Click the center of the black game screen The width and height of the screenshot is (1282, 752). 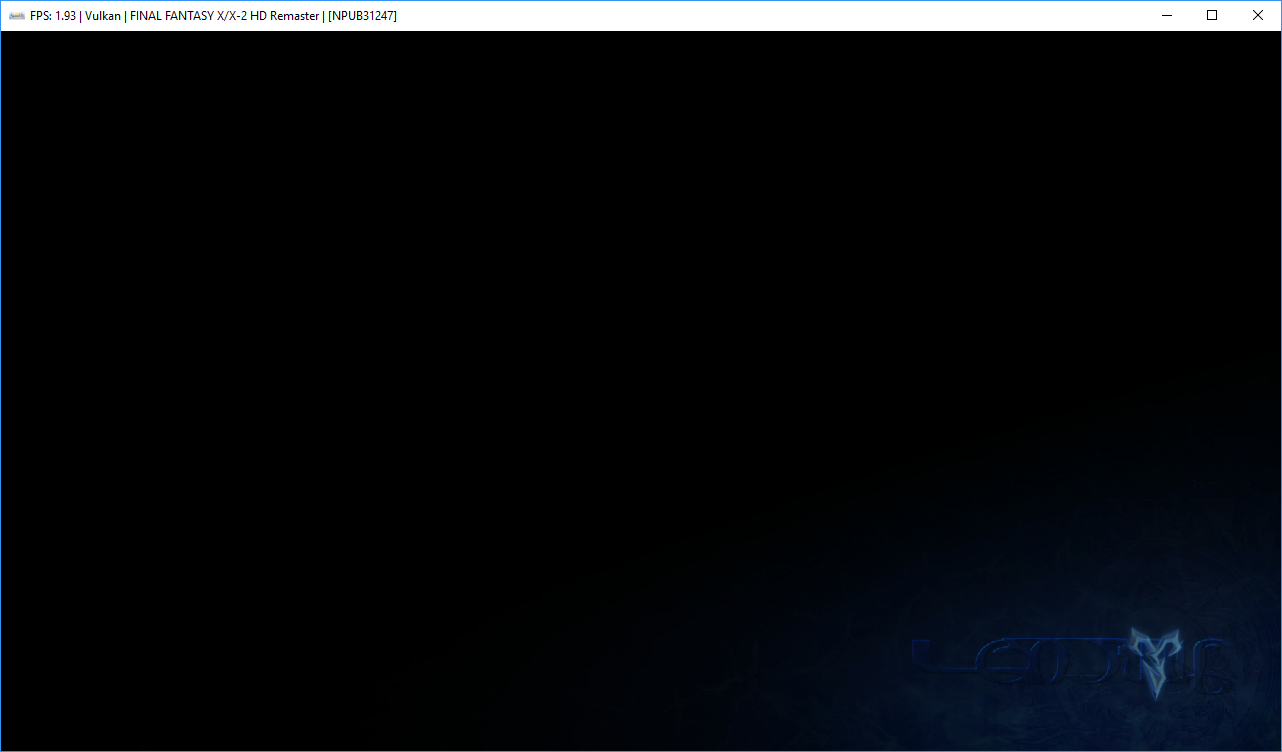tap(640, 390)
